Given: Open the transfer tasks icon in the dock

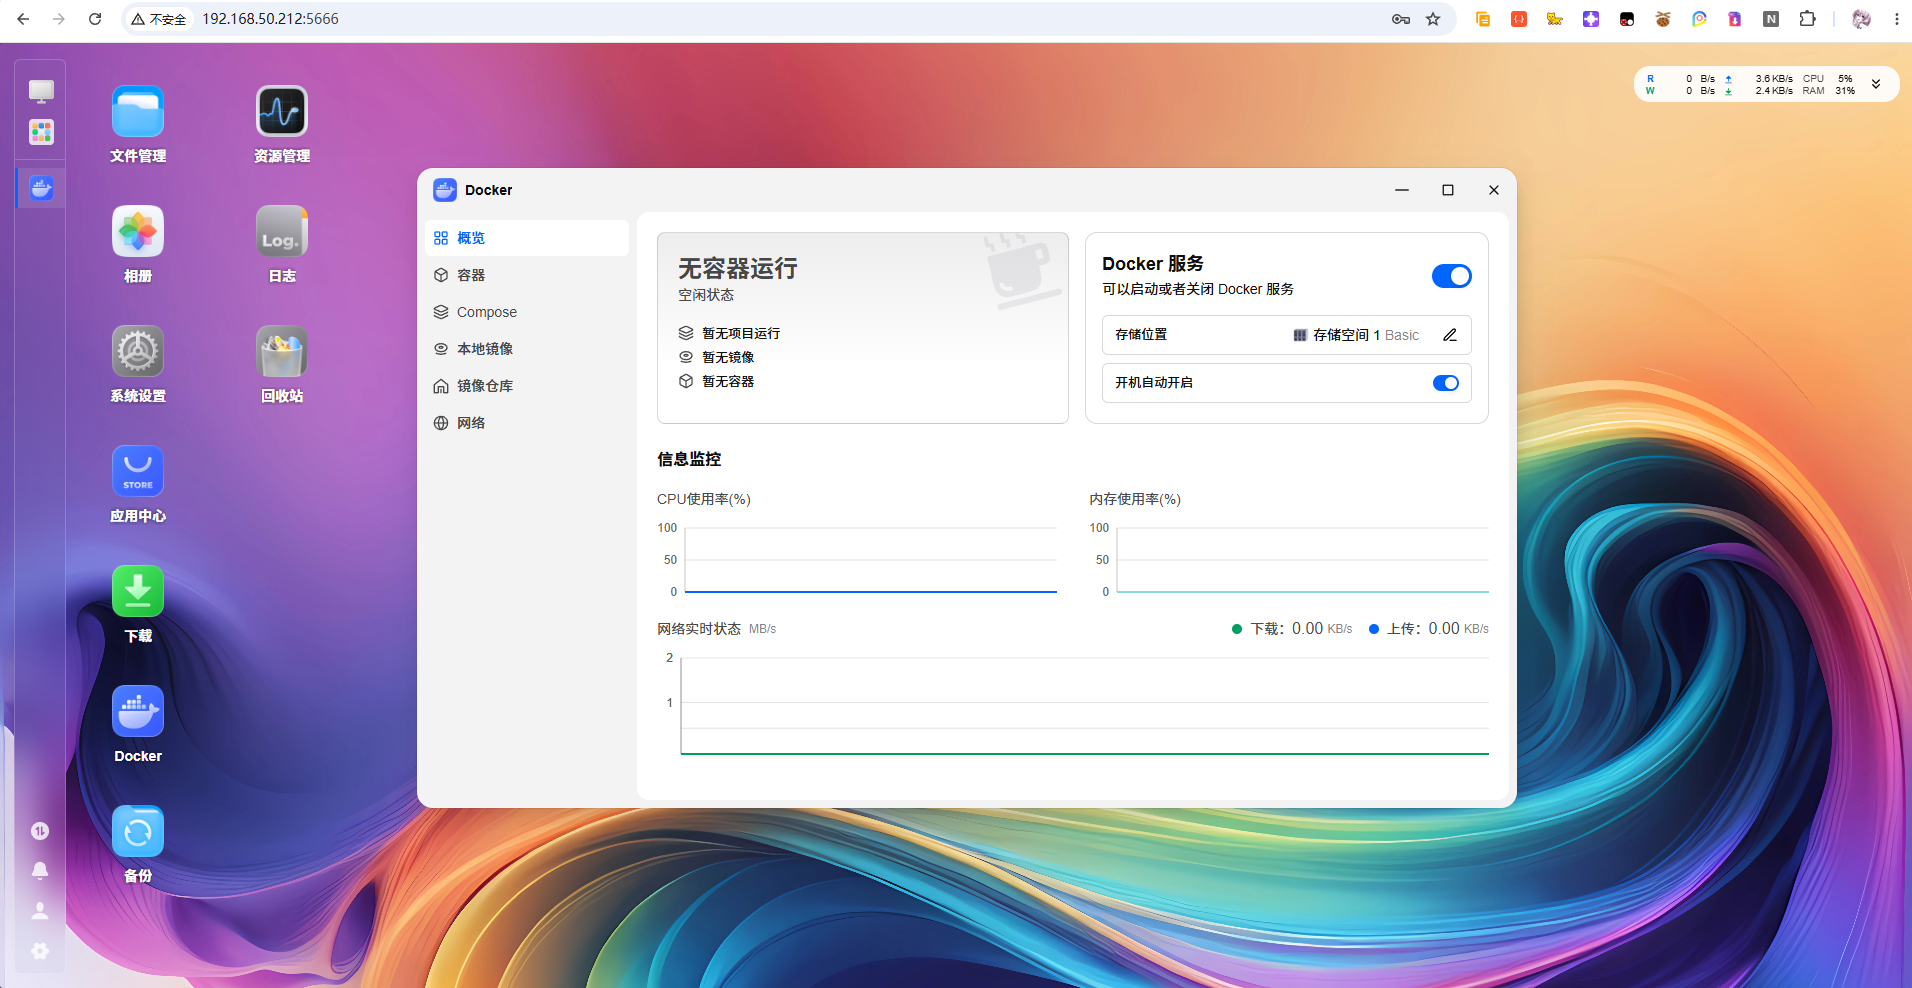Looking at the screenshot, I should 40,831.
